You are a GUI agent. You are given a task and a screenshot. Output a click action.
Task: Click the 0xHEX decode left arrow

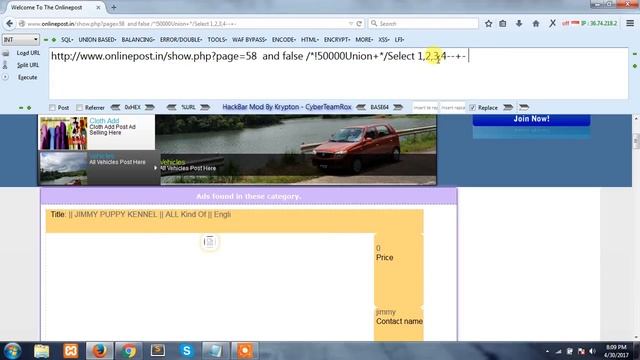pos(116,107)
